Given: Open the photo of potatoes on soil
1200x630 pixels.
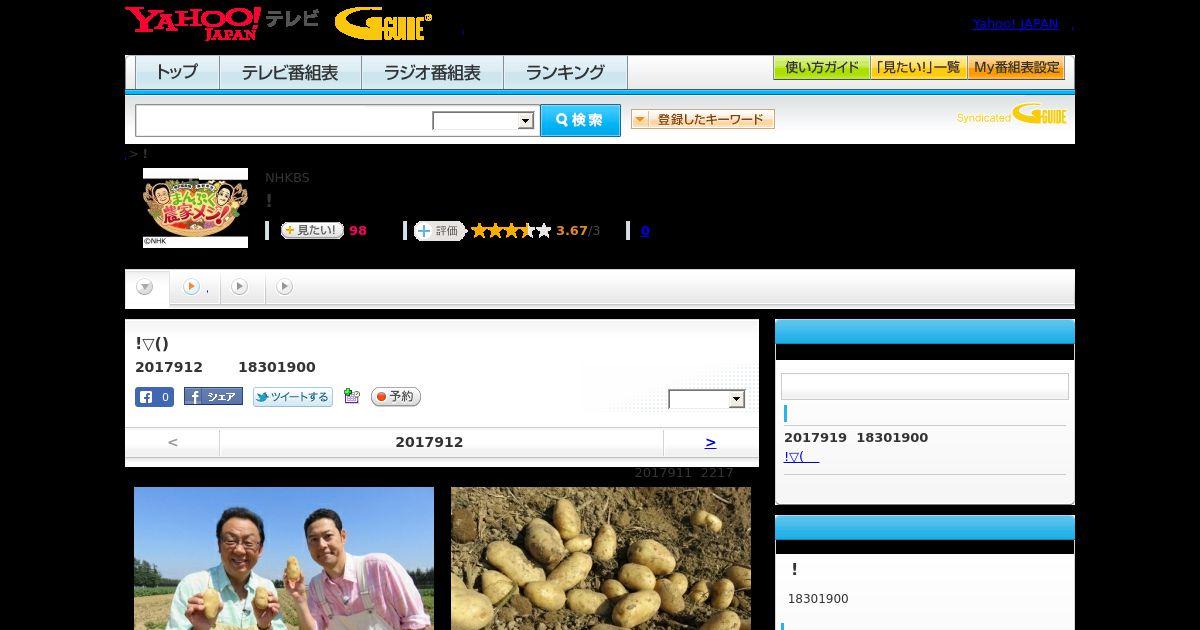Looking at the screenshot, I should (x=601, y=558).
